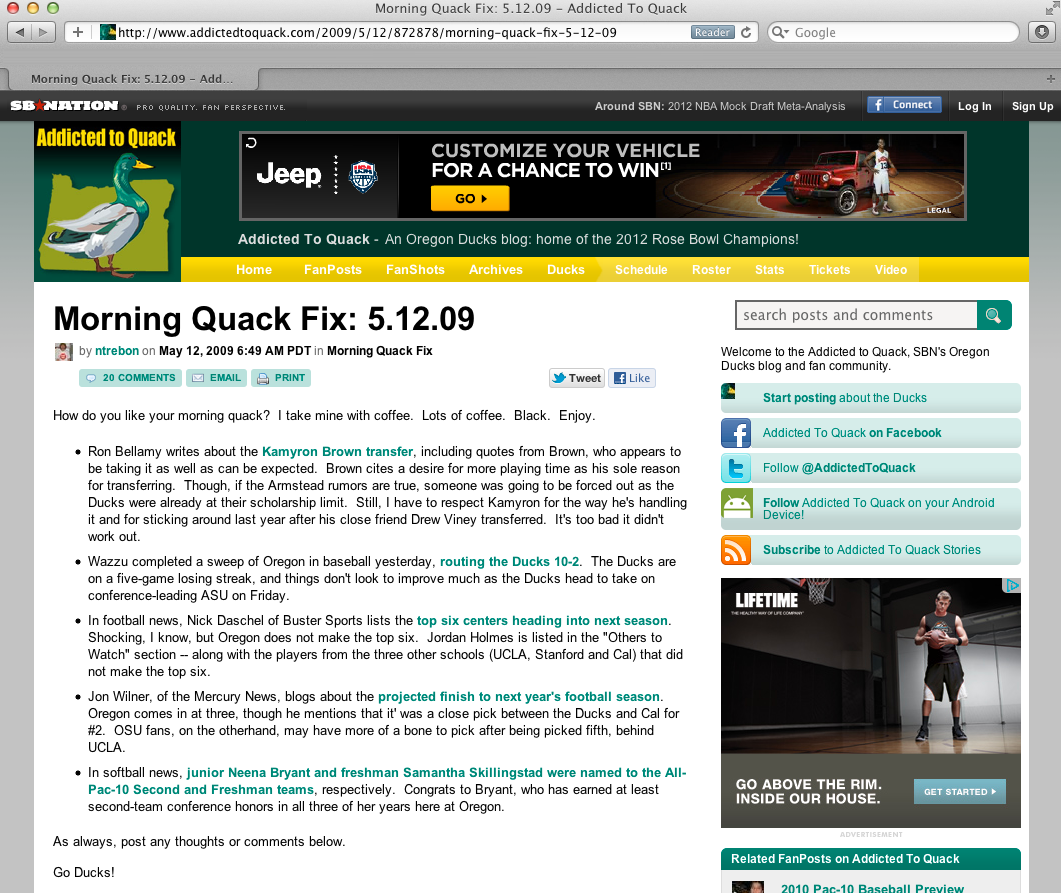
Task: Click the Email article button
Action: [x=217, y=377]
